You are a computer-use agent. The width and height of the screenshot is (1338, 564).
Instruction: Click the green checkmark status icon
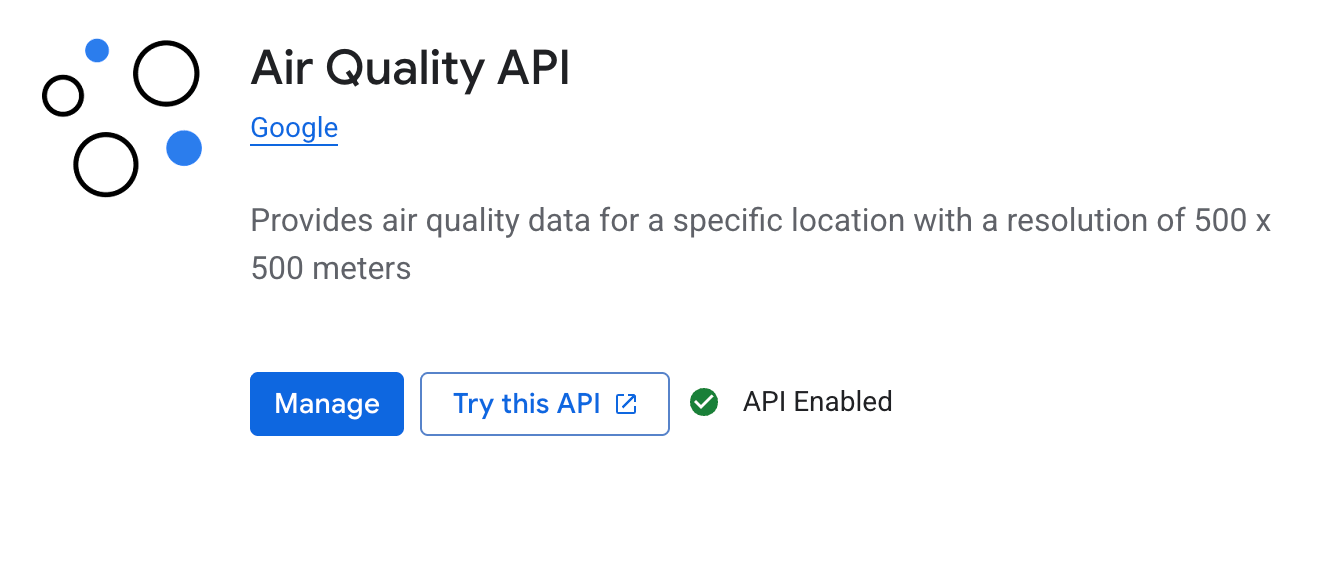pos(704,402)
